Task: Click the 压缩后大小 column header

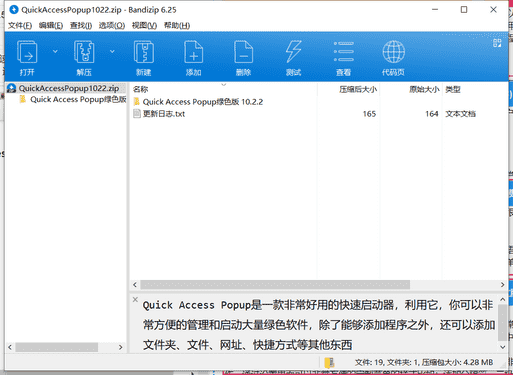Action: click(358, 89)
